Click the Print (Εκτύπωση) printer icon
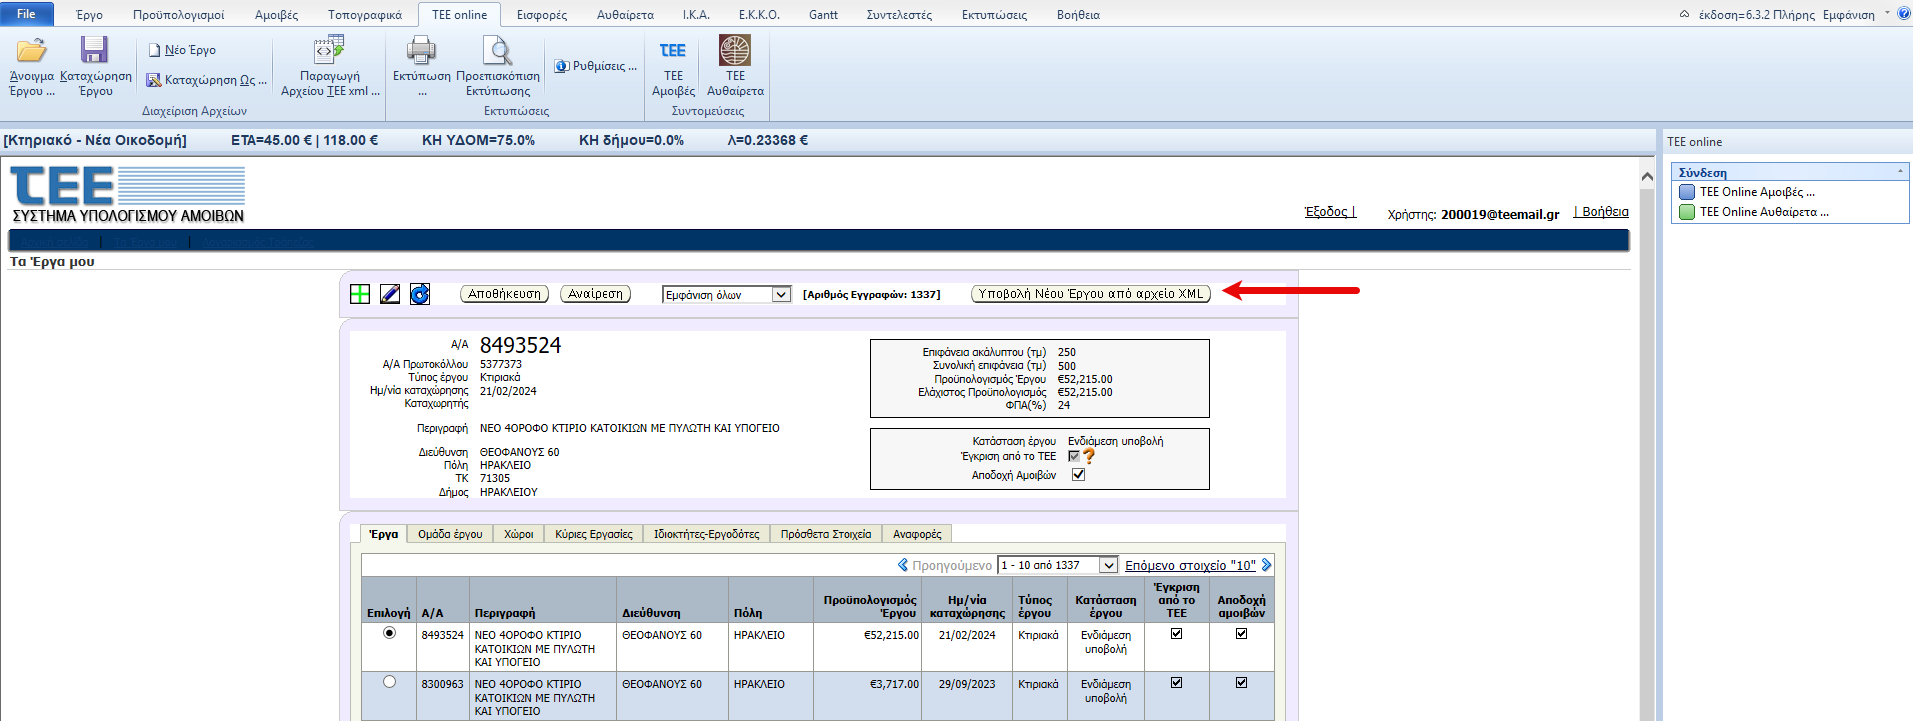 (421, 51)
